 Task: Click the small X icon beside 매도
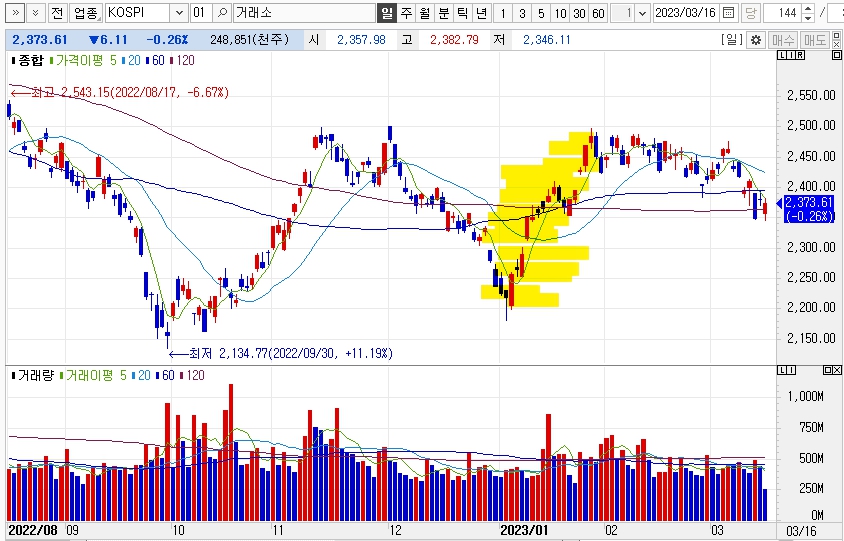coord(836,44)
